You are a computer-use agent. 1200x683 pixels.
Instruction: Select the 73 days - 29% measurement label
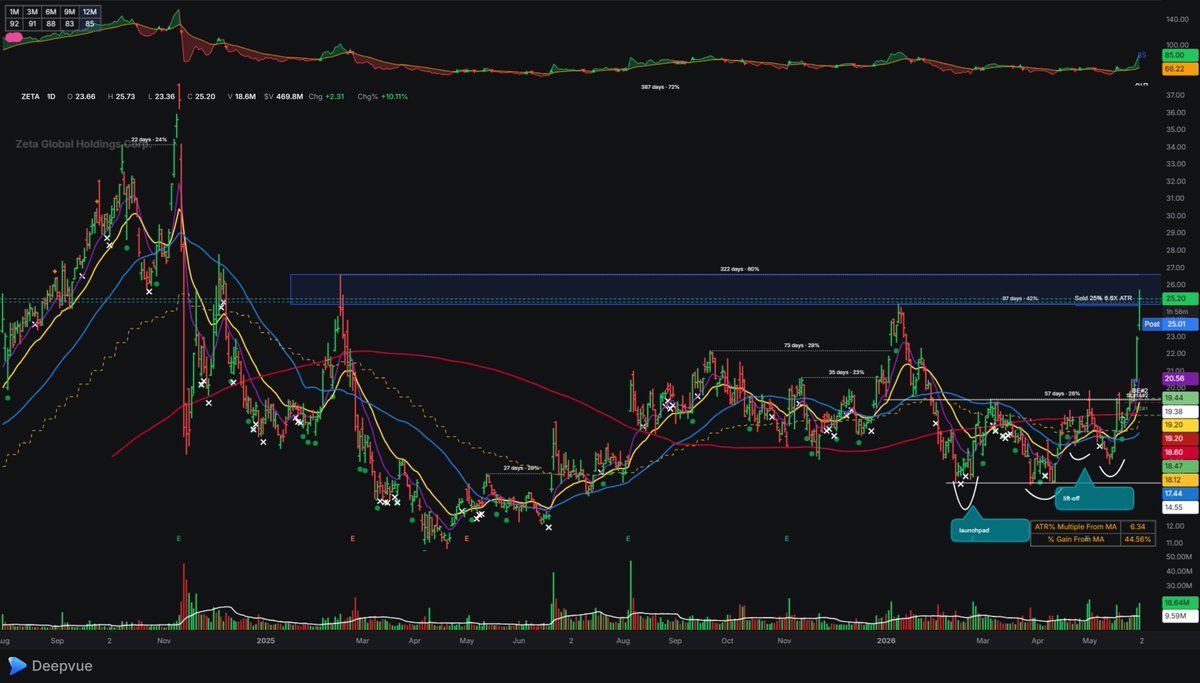pyautogui.click(x=801, y=346)
